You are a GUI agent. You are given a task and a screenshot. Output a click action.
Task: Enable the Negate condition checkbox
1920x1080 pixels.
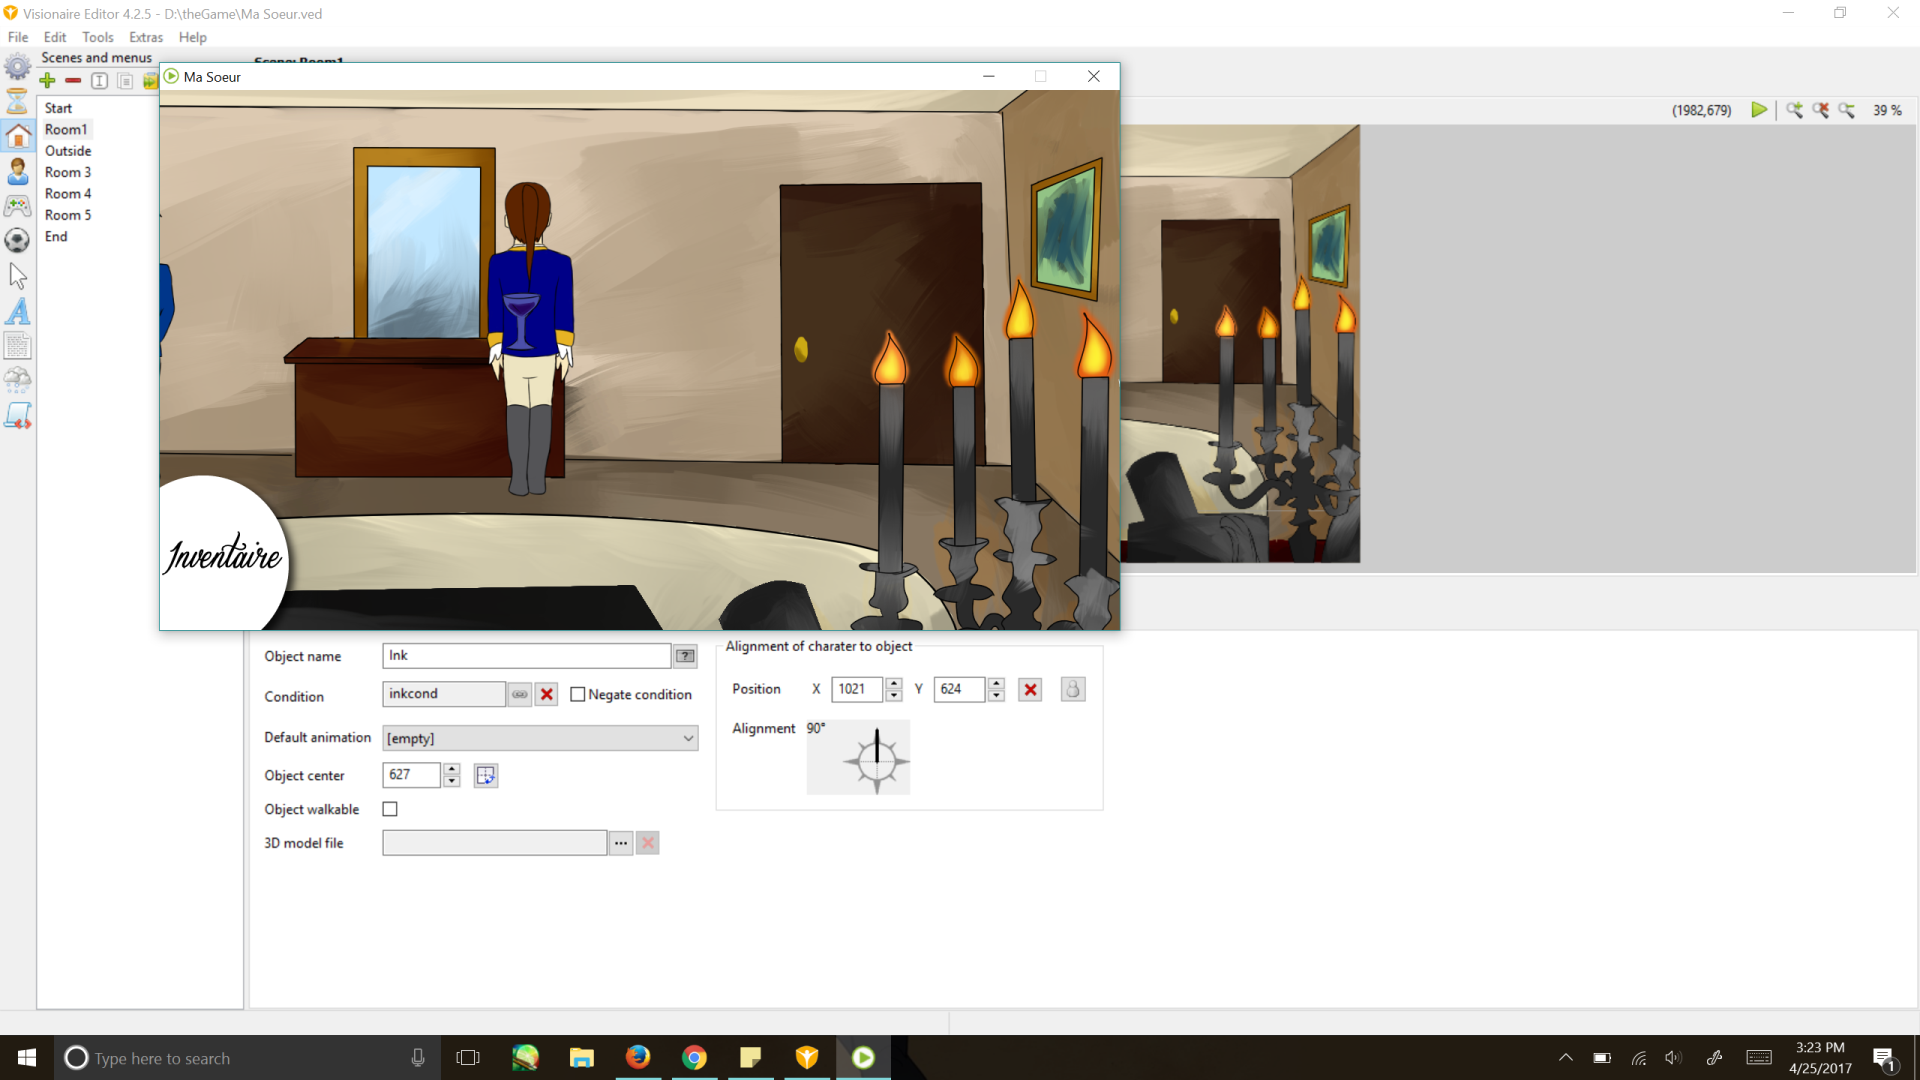(x=577, y=694)
